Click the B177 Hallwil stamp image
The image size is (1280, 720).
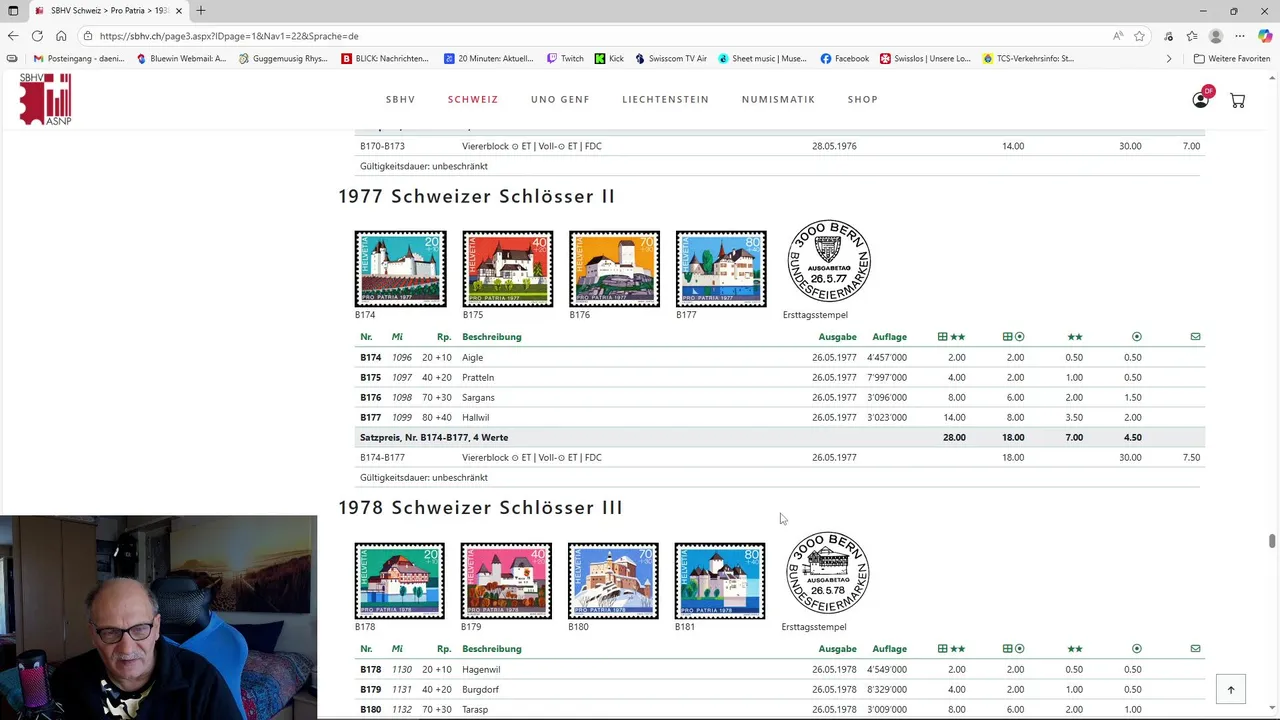[721, 268]
